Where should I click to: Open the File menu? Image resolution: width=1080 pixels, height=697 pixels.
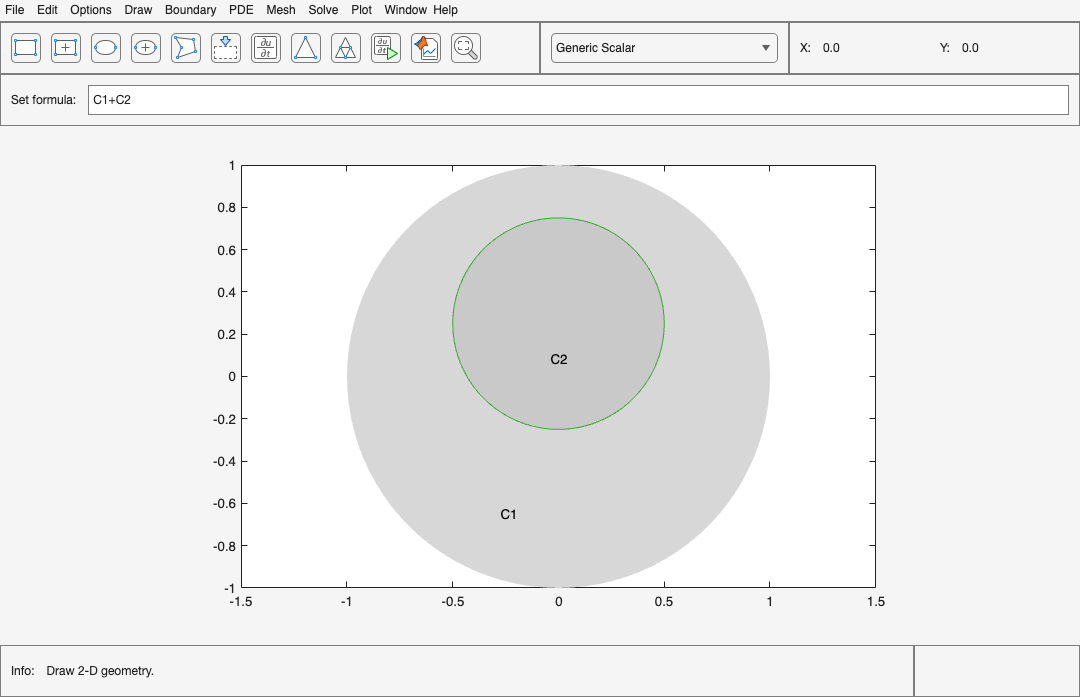(x=14, y=10)
